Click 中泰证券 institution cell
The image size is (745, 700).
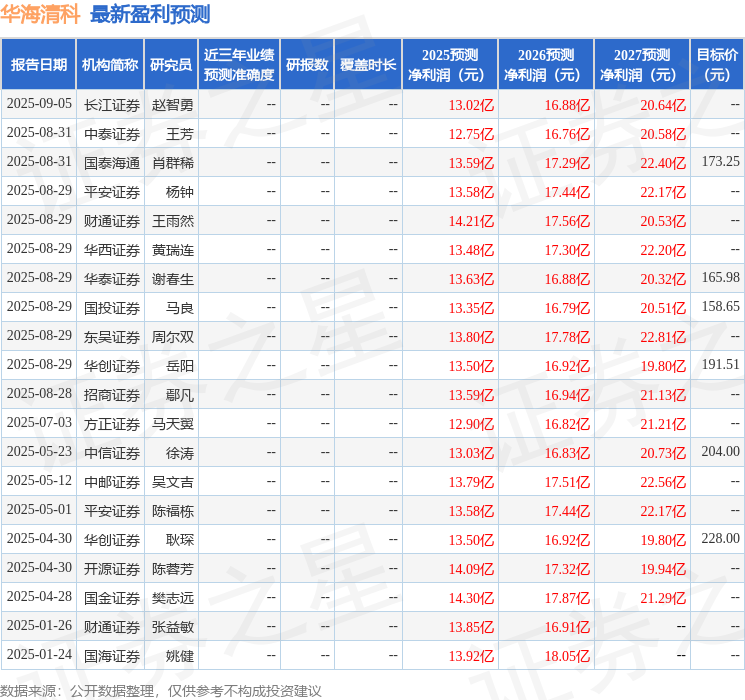(x=112, y=134)
